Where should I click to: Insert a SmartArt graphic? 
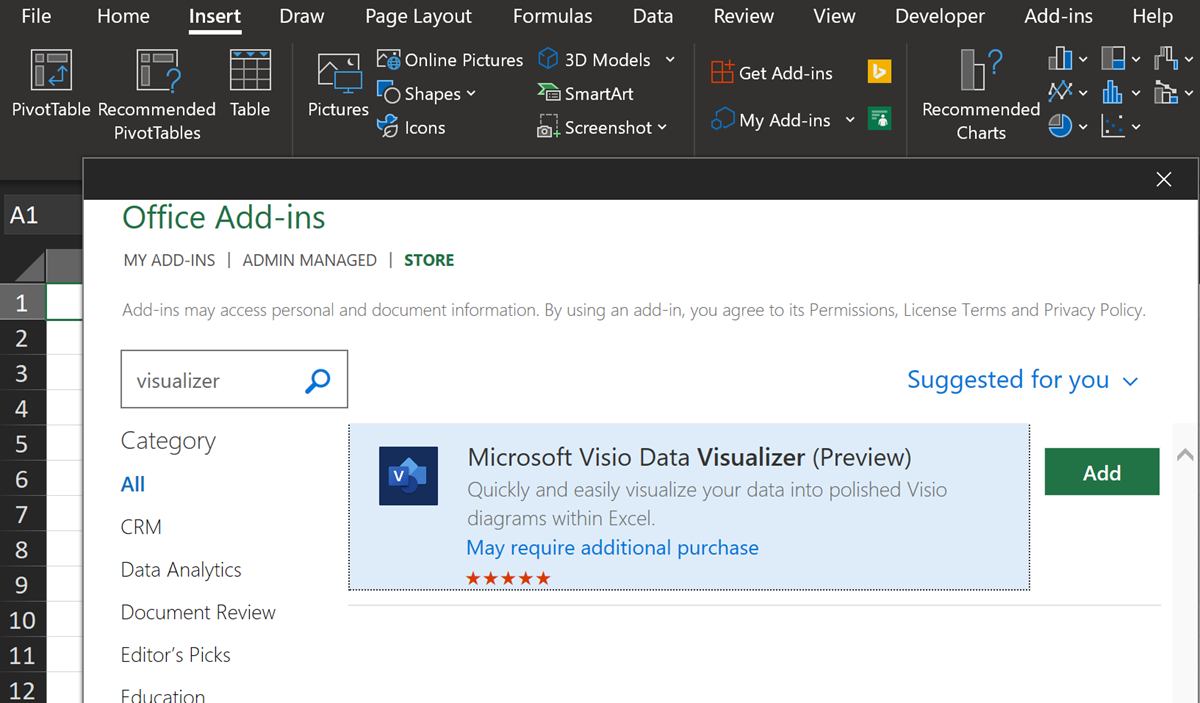(585, 93)
